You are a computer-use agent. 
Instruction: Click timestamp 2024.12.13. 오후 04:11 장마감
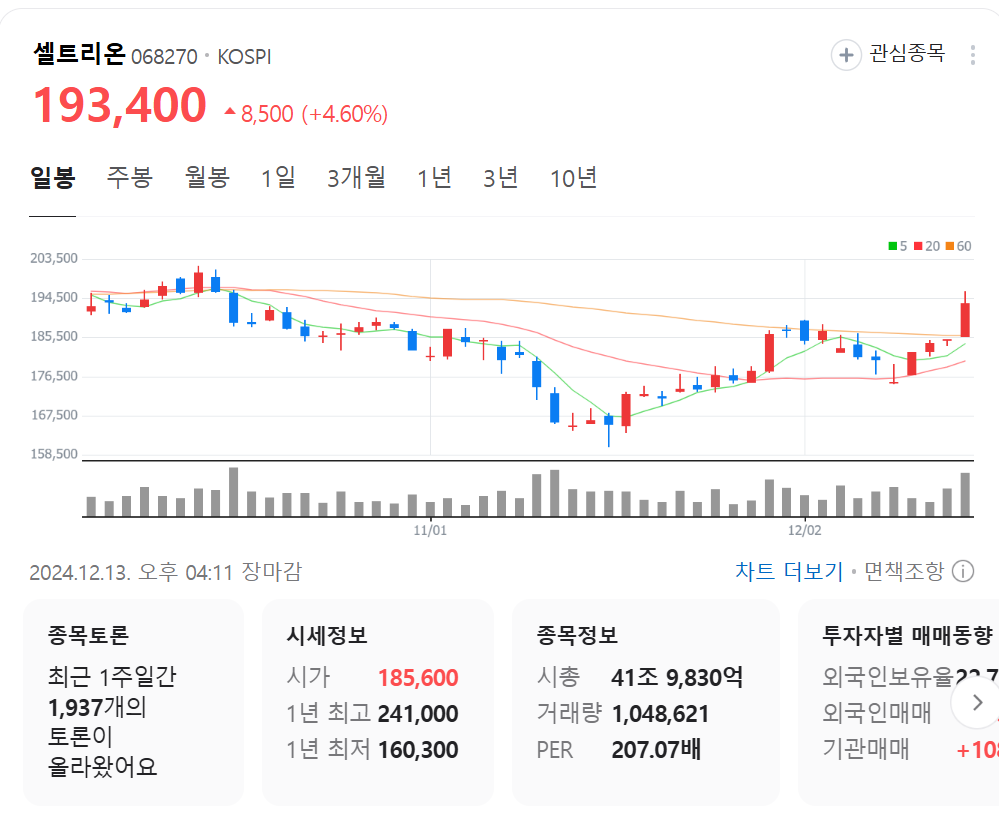(166, 572)
